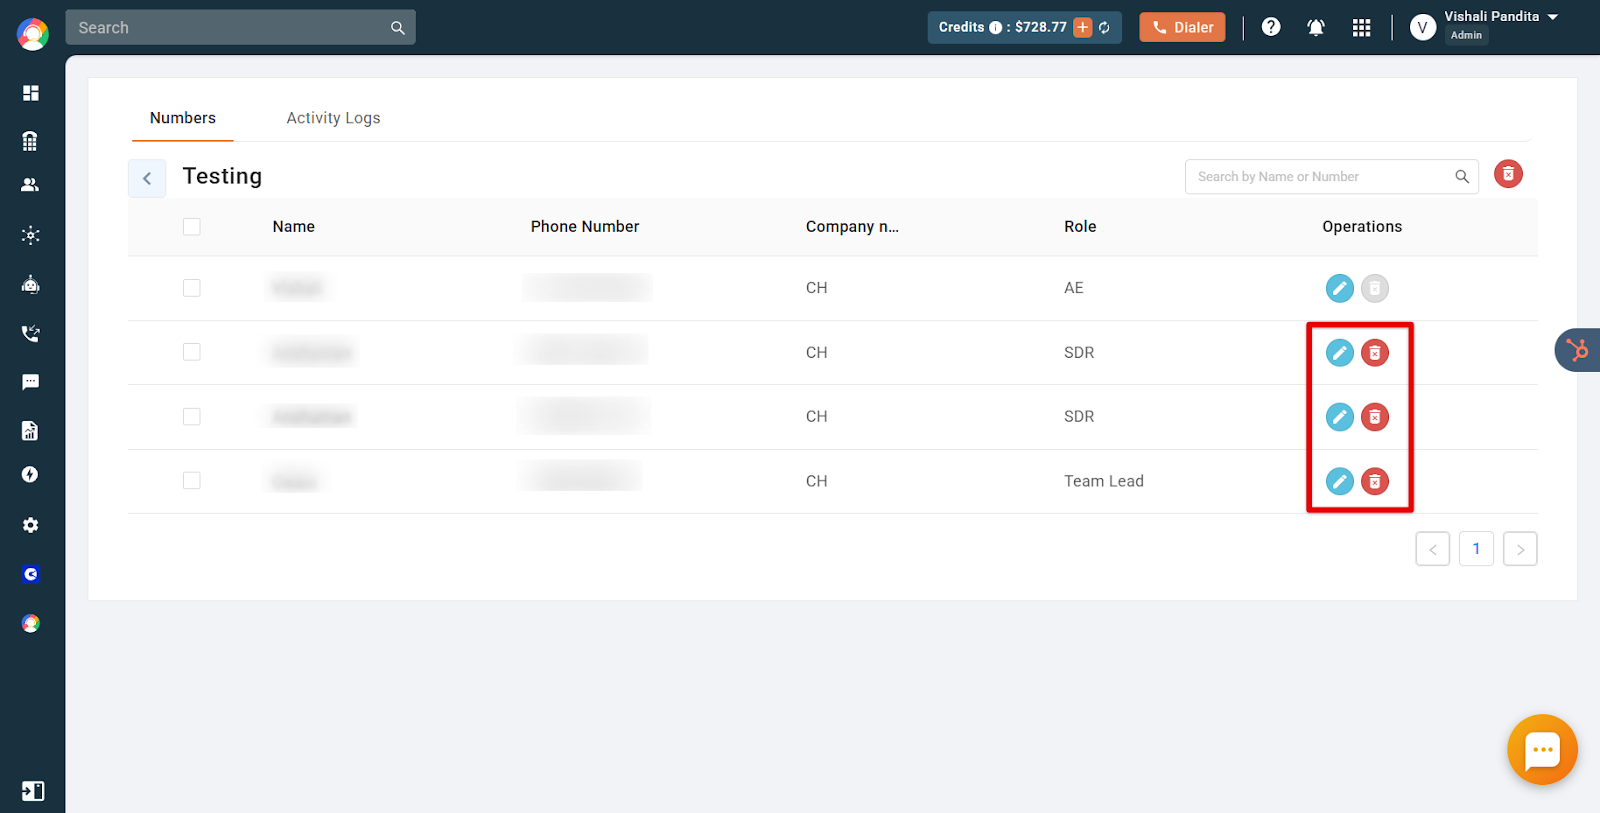Viewport: 1600px width, 813px height.
Task: Click the red bulk delete icon
Action: (x=1508, y=174)
